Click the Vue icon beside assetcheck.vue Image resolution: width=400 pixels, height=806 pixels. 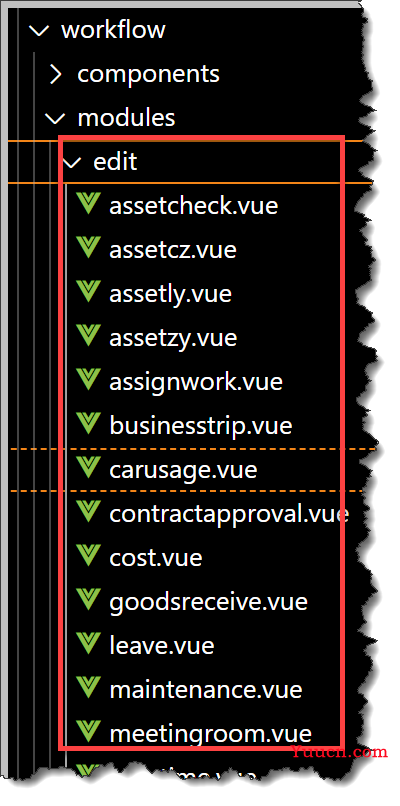87,204
